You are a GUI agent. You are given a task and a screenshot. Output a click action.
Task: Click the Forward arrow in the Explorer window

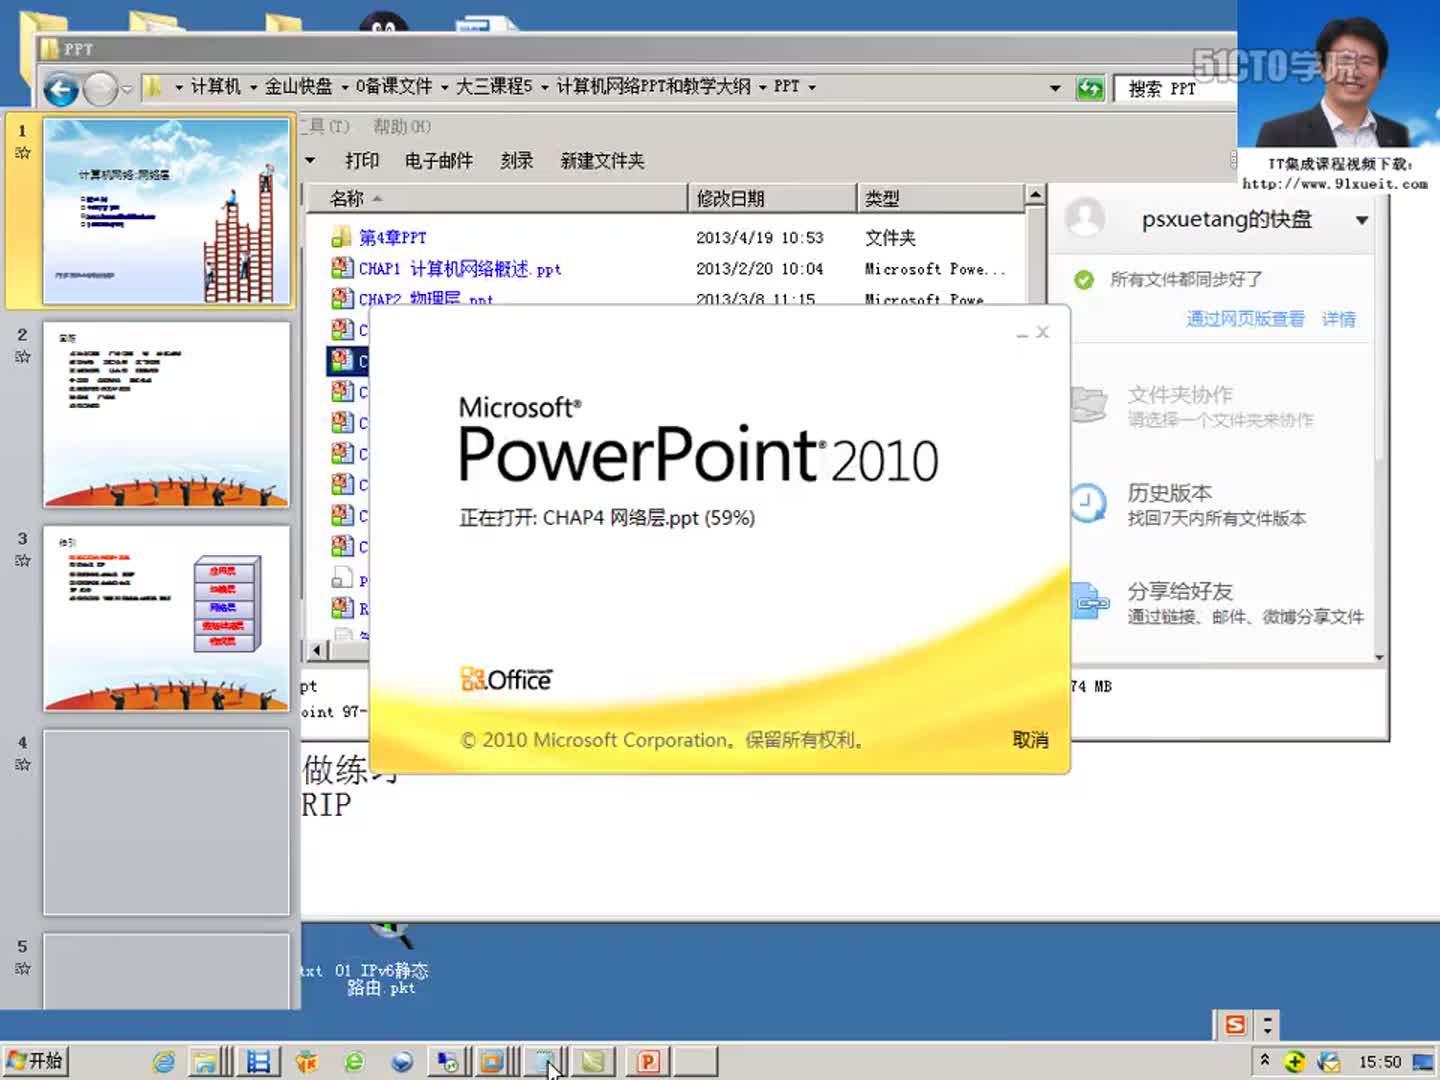(x=100, y=90)
